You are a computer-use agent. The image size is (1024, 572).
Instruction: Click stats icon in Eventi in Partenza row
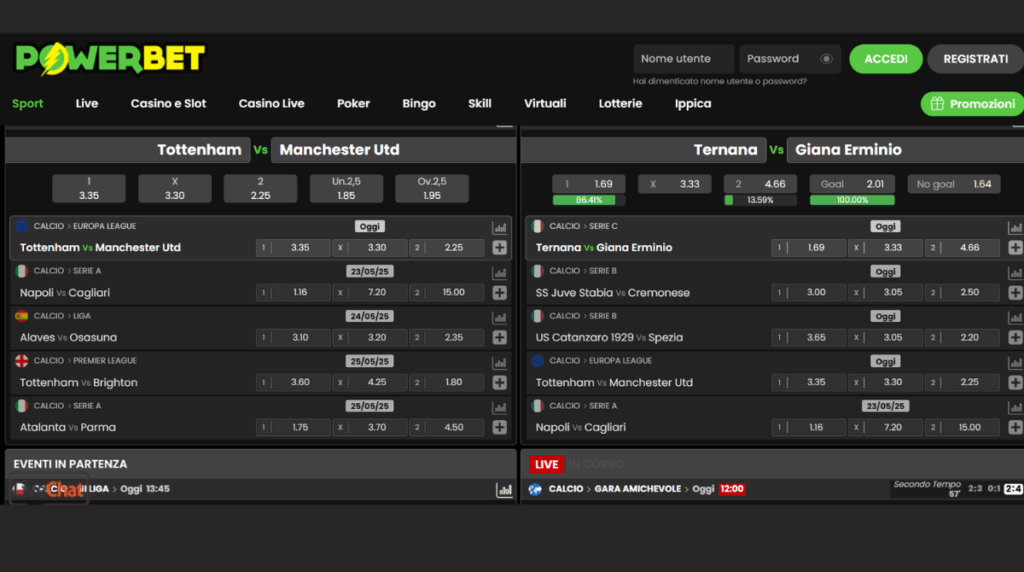point(504,490)
